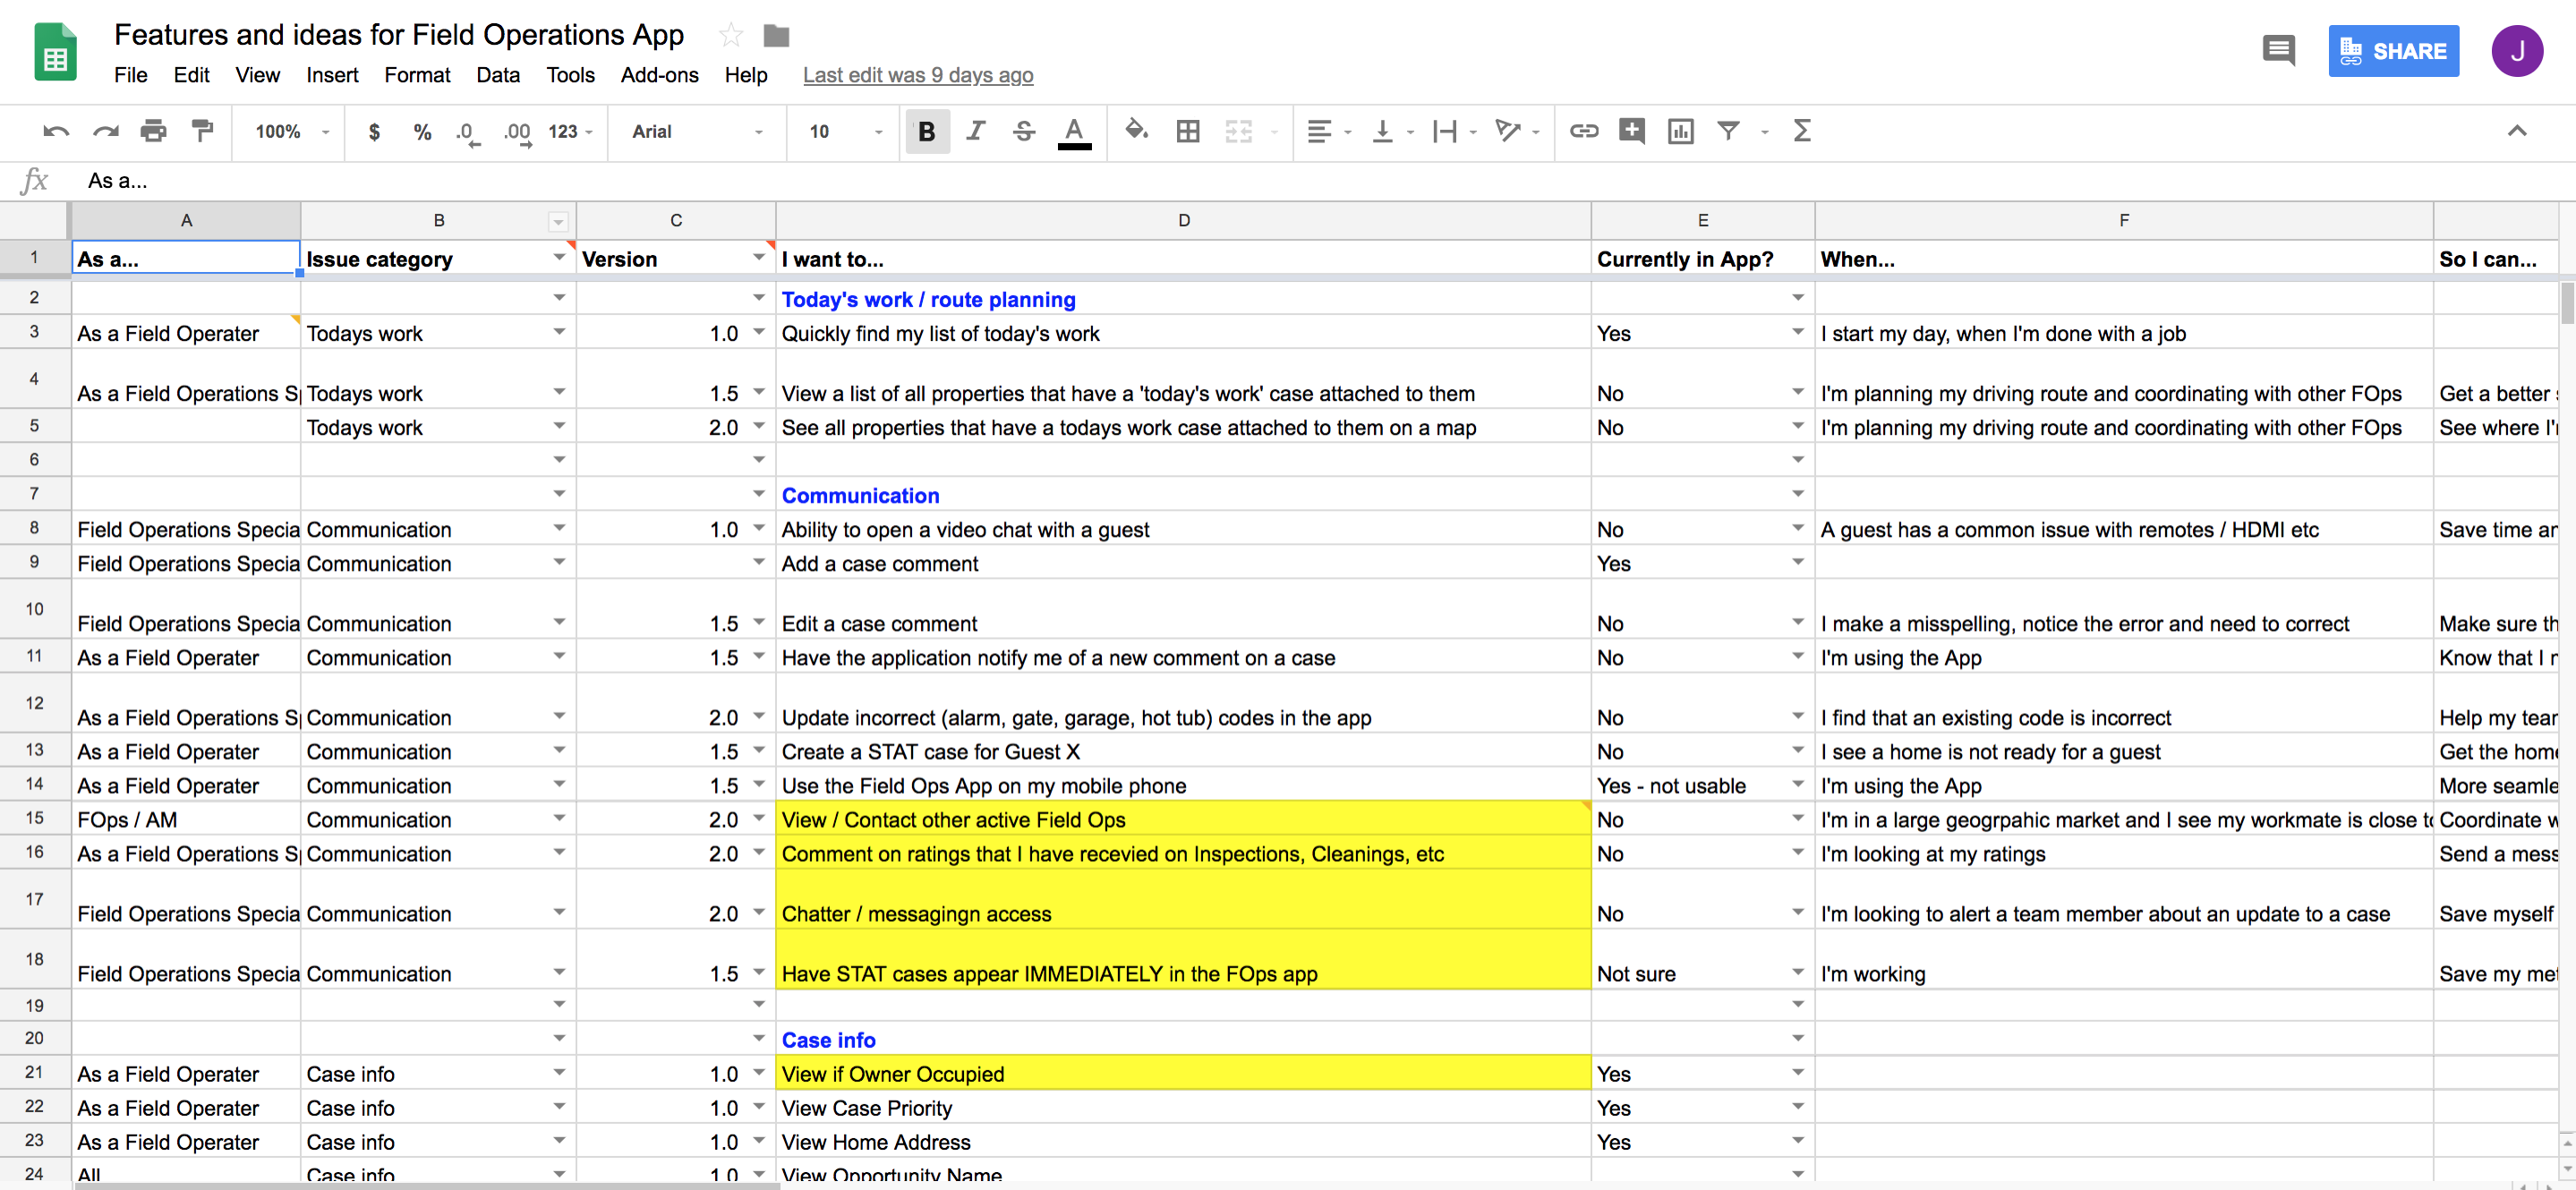Open the fill color picker
The width and height of the screenshot is (2576, 1190).
coord(1137,131)
